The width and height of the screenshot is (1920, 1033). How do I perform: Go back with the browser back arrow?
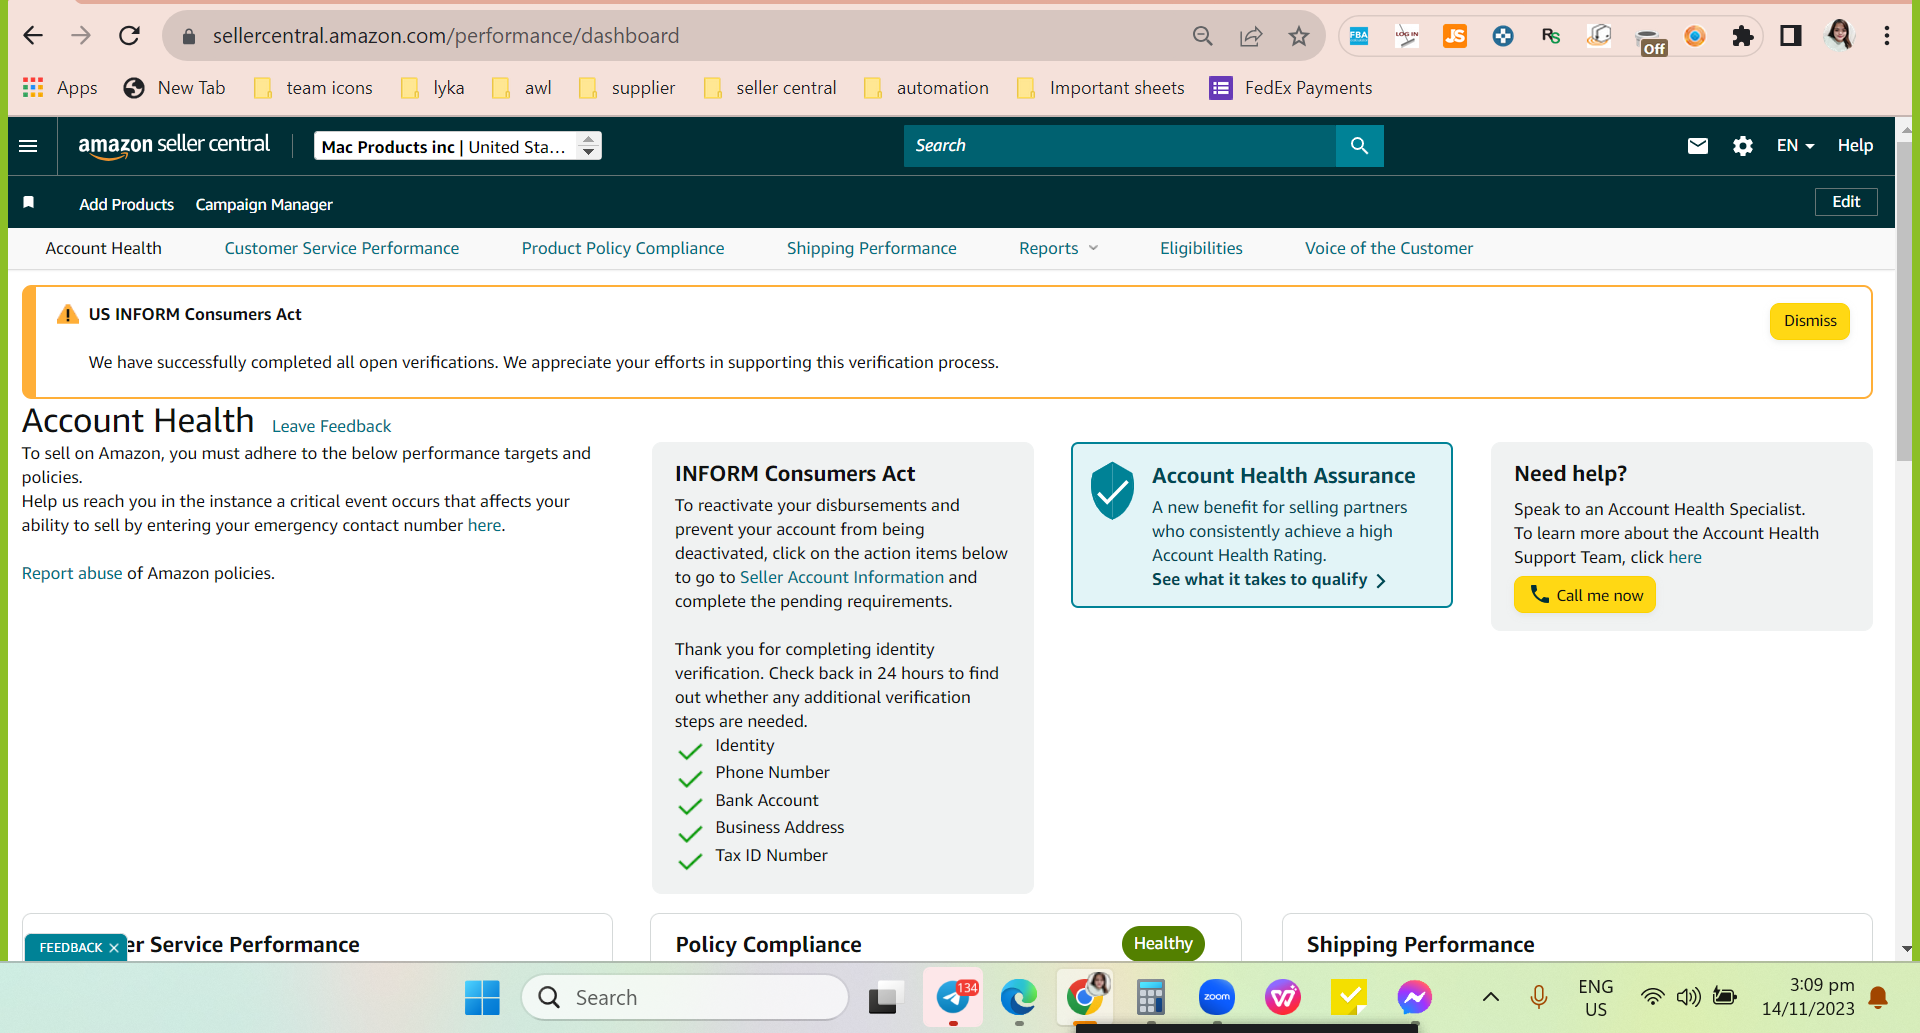[33, 36]
